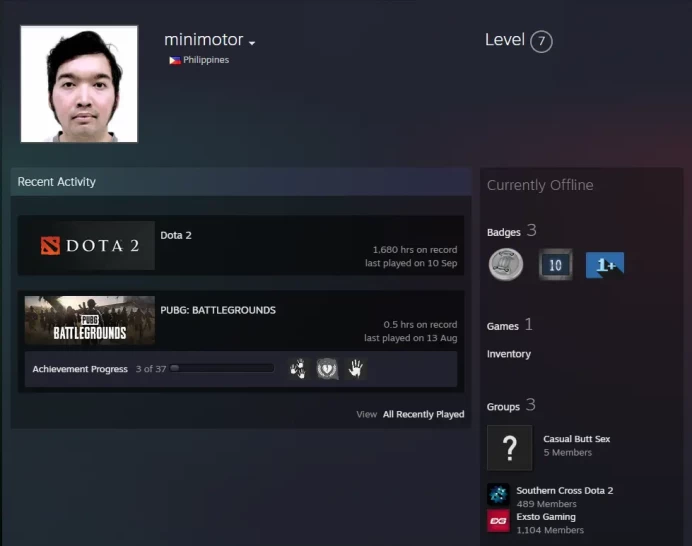The width and height of the screenshot is (692, 546).
Task: Click the 489 Members text
Action: [546, 504]
